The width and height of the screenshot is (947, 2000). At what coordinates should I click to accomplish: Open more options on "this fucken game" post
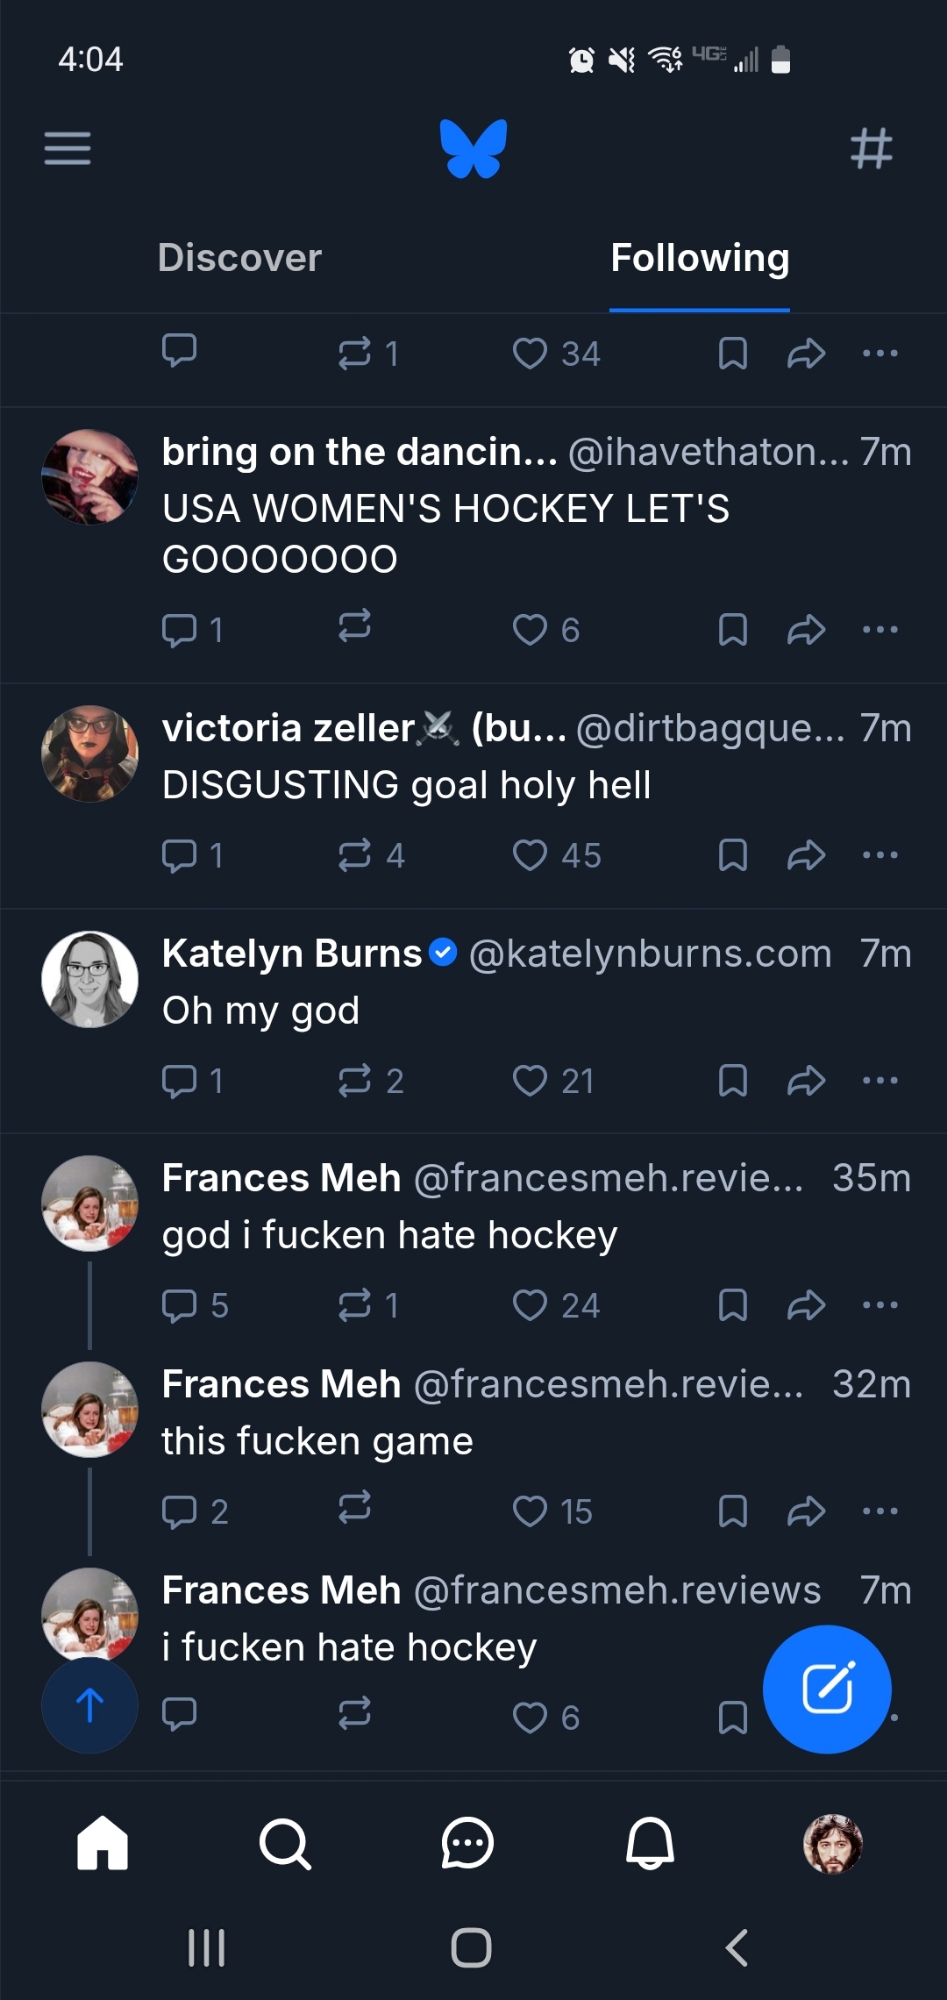pos(880,1511)
